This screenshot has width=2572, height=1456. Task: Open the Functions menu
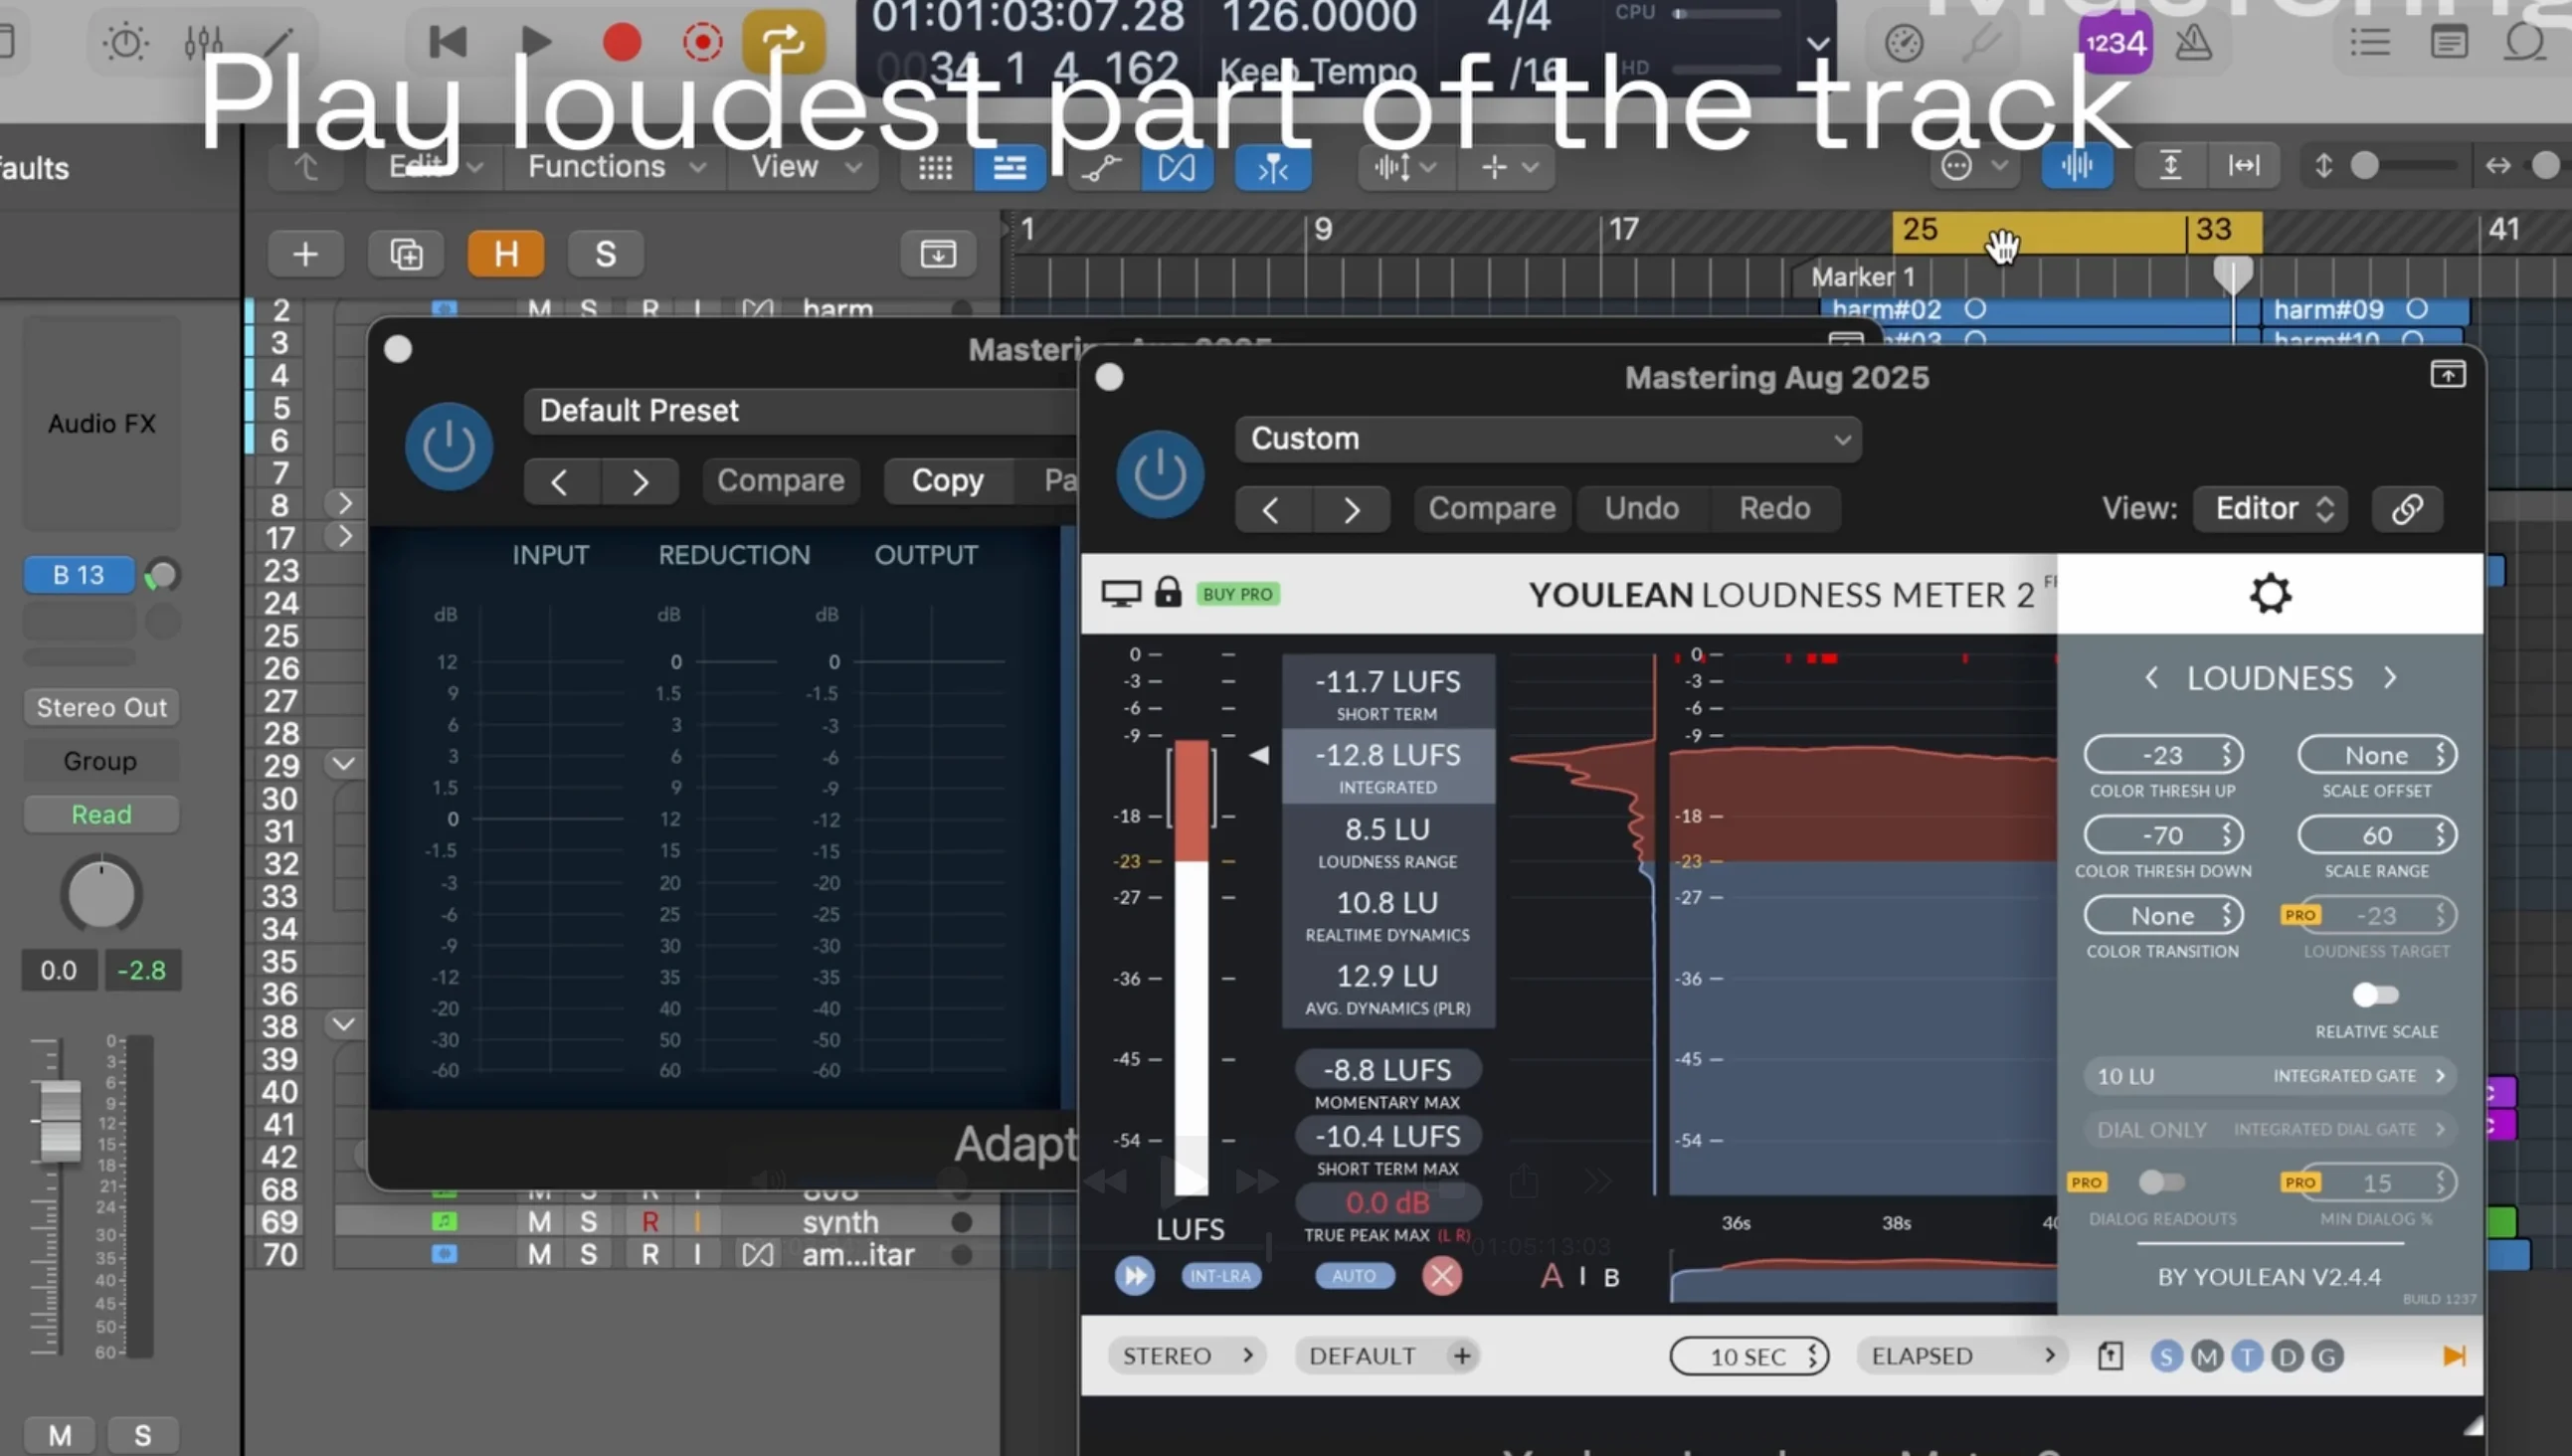click(597, 166)
